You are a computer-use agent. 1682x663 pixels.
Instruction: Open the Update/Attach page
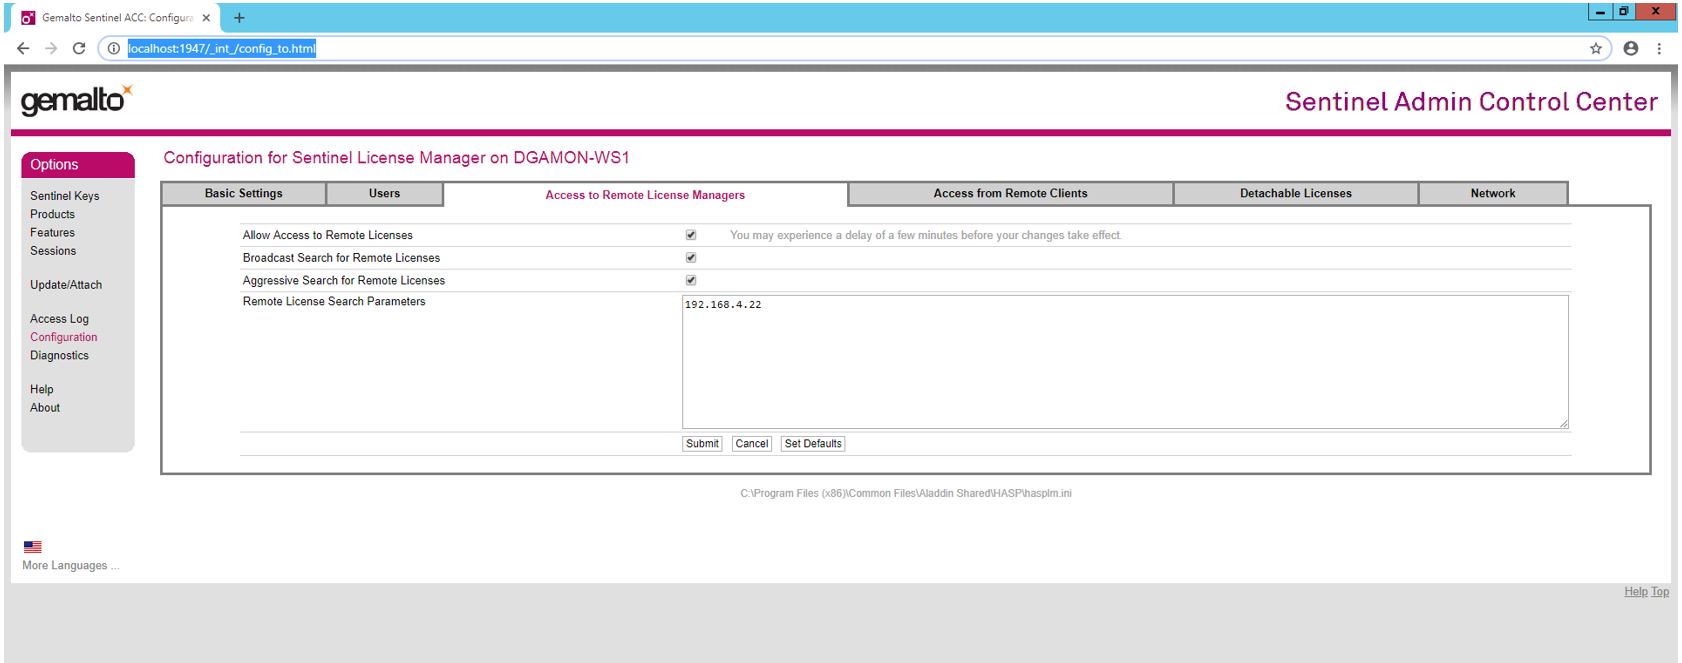pos(66,285)
